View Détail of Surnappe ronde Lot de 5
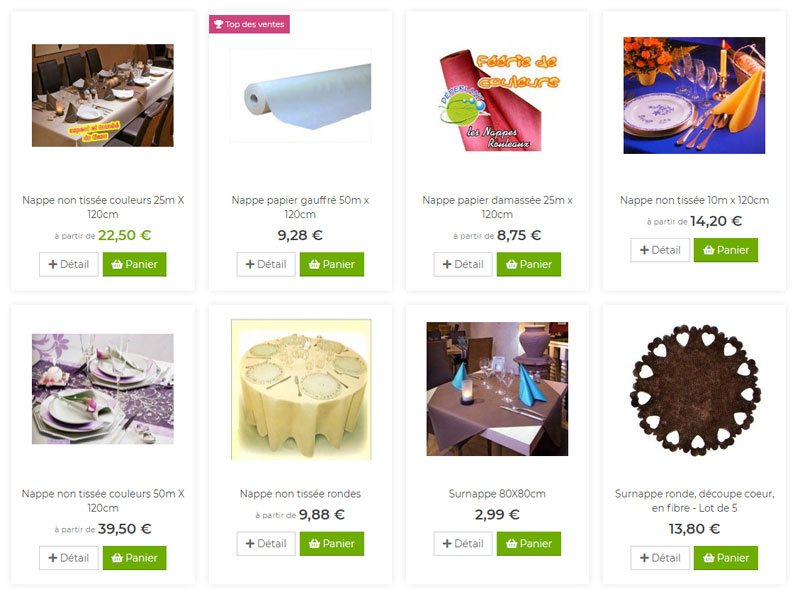The height and width of the screenshot is (600, 800). [x=660, y=558]
